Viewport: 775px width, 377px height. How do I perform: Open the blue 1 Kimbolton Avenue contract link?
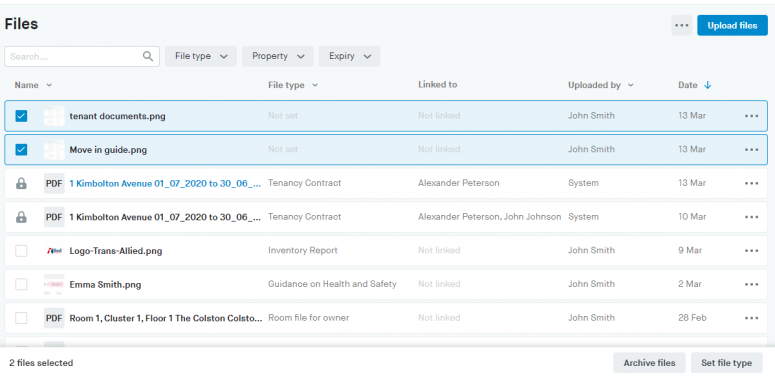tap(165, 183)
